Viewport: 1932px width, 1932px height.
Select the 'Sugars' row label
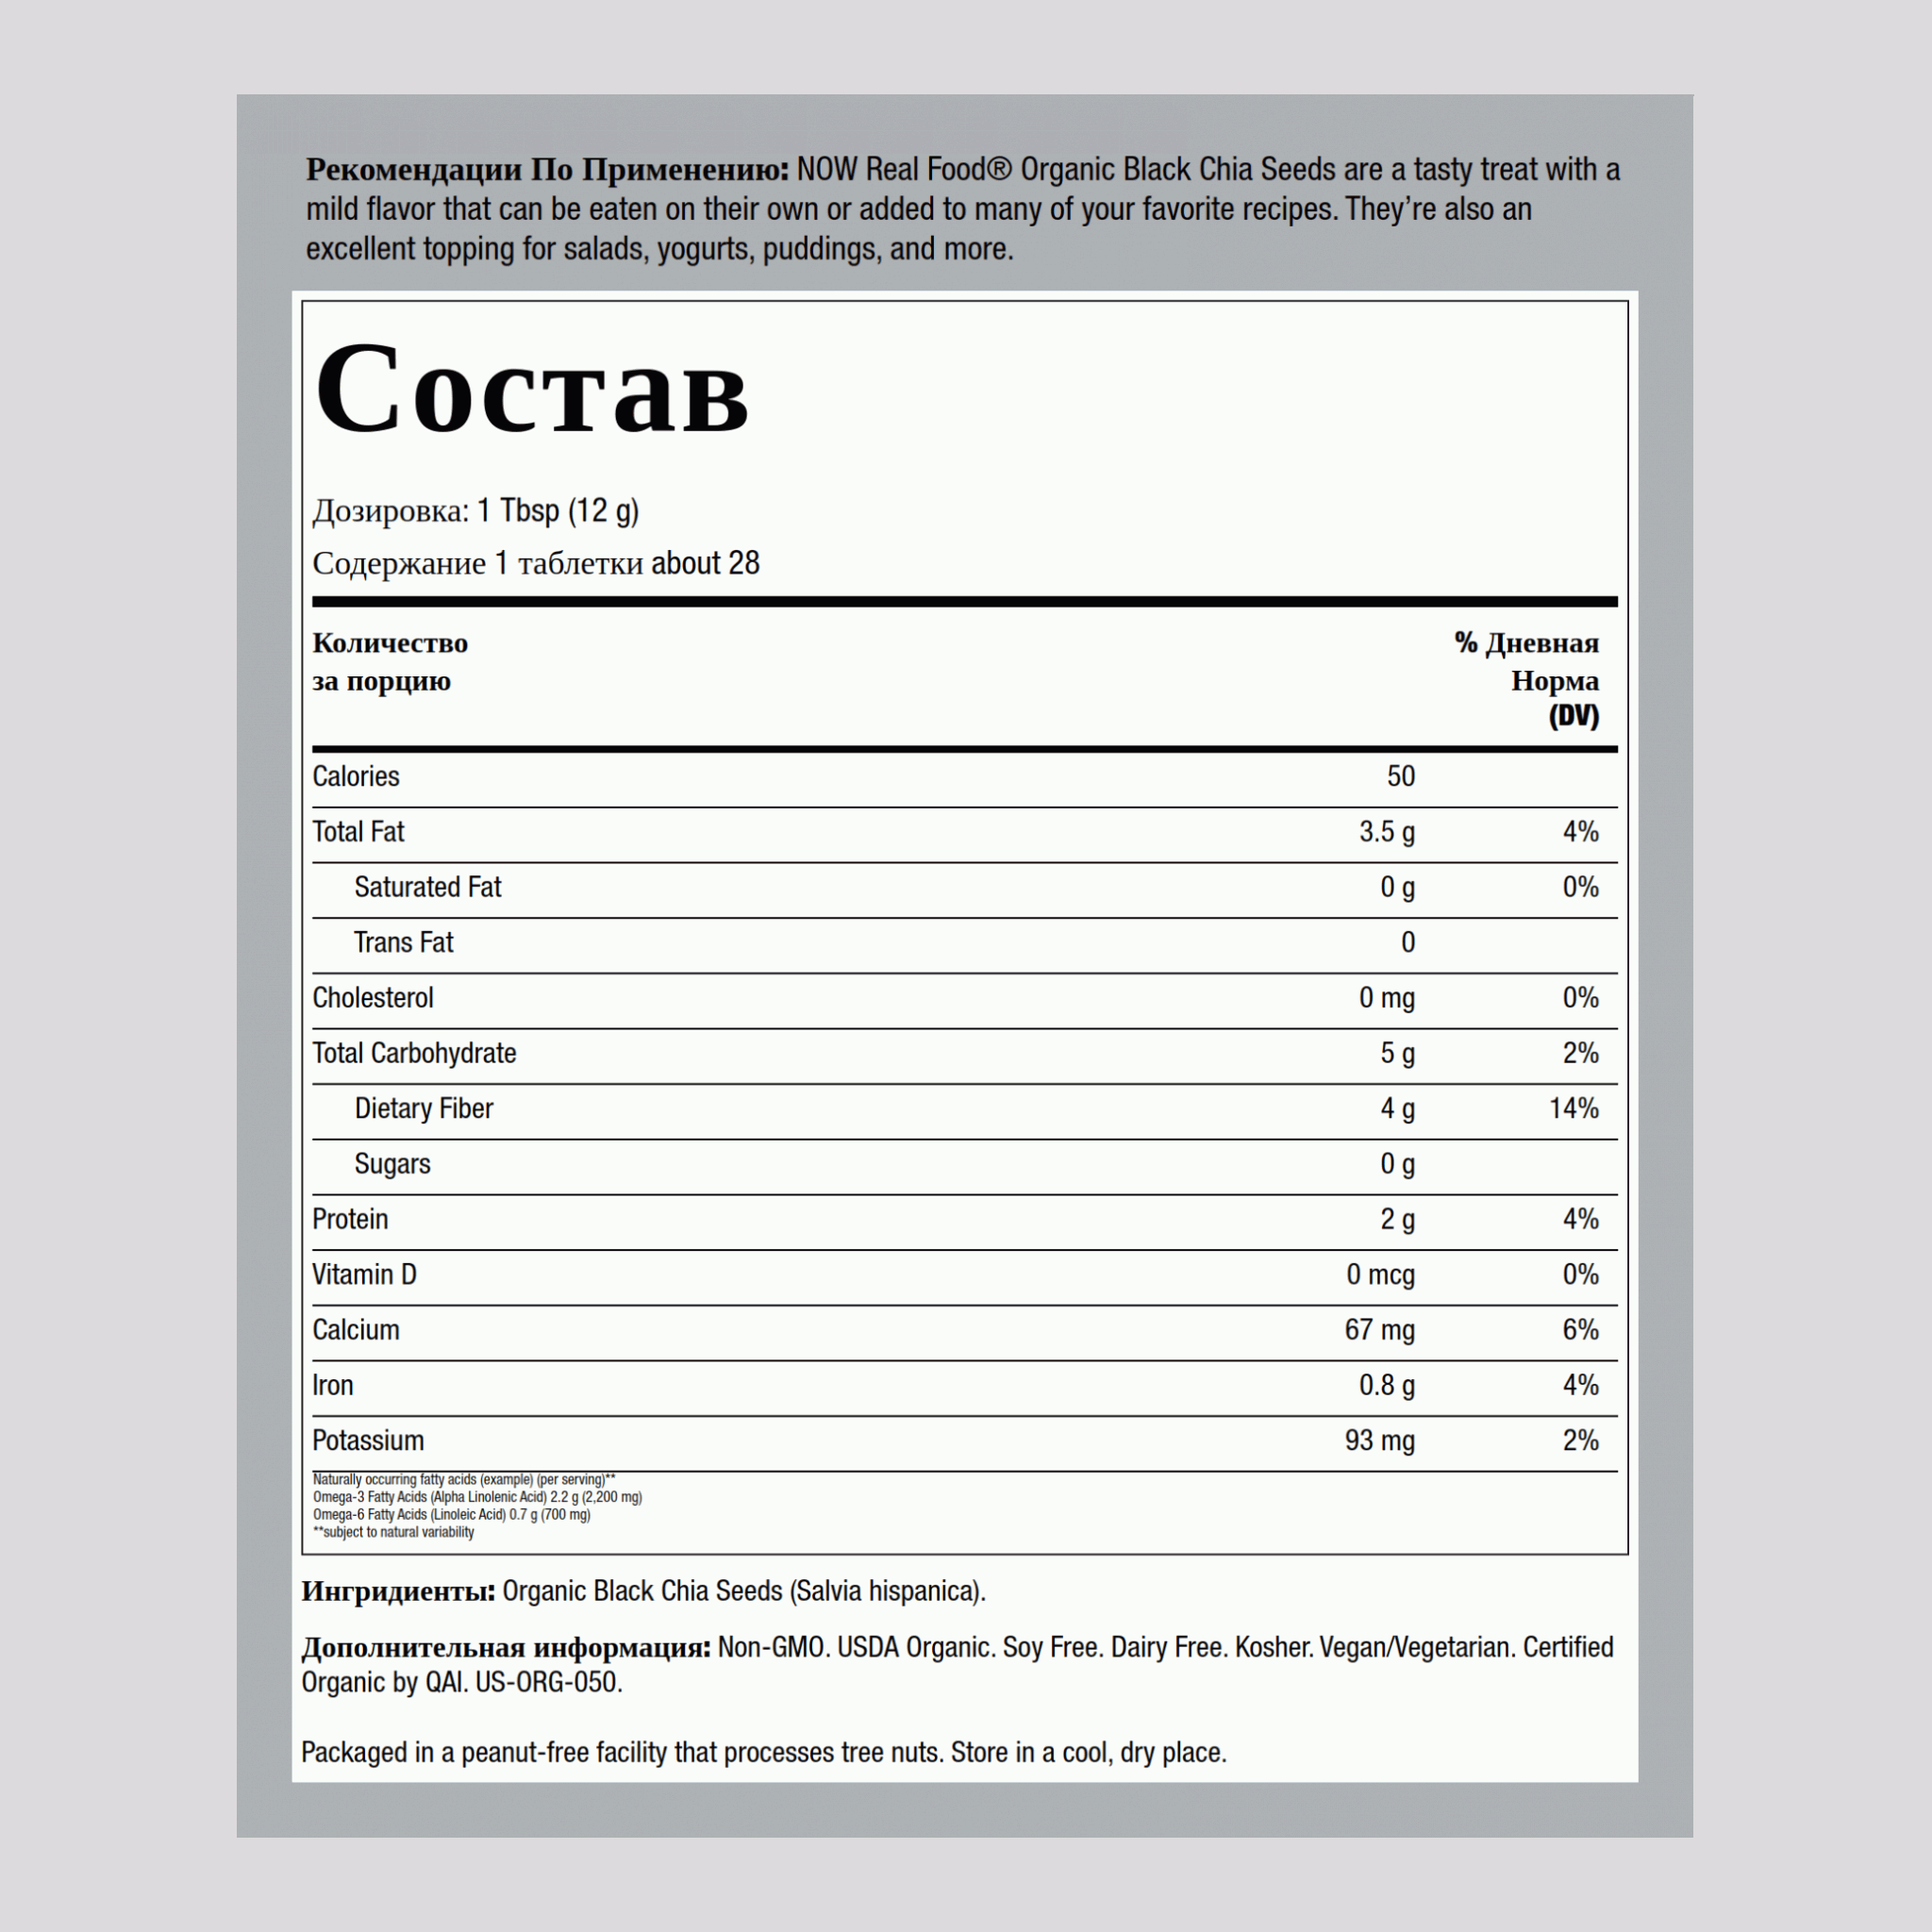pos(393,1164)
